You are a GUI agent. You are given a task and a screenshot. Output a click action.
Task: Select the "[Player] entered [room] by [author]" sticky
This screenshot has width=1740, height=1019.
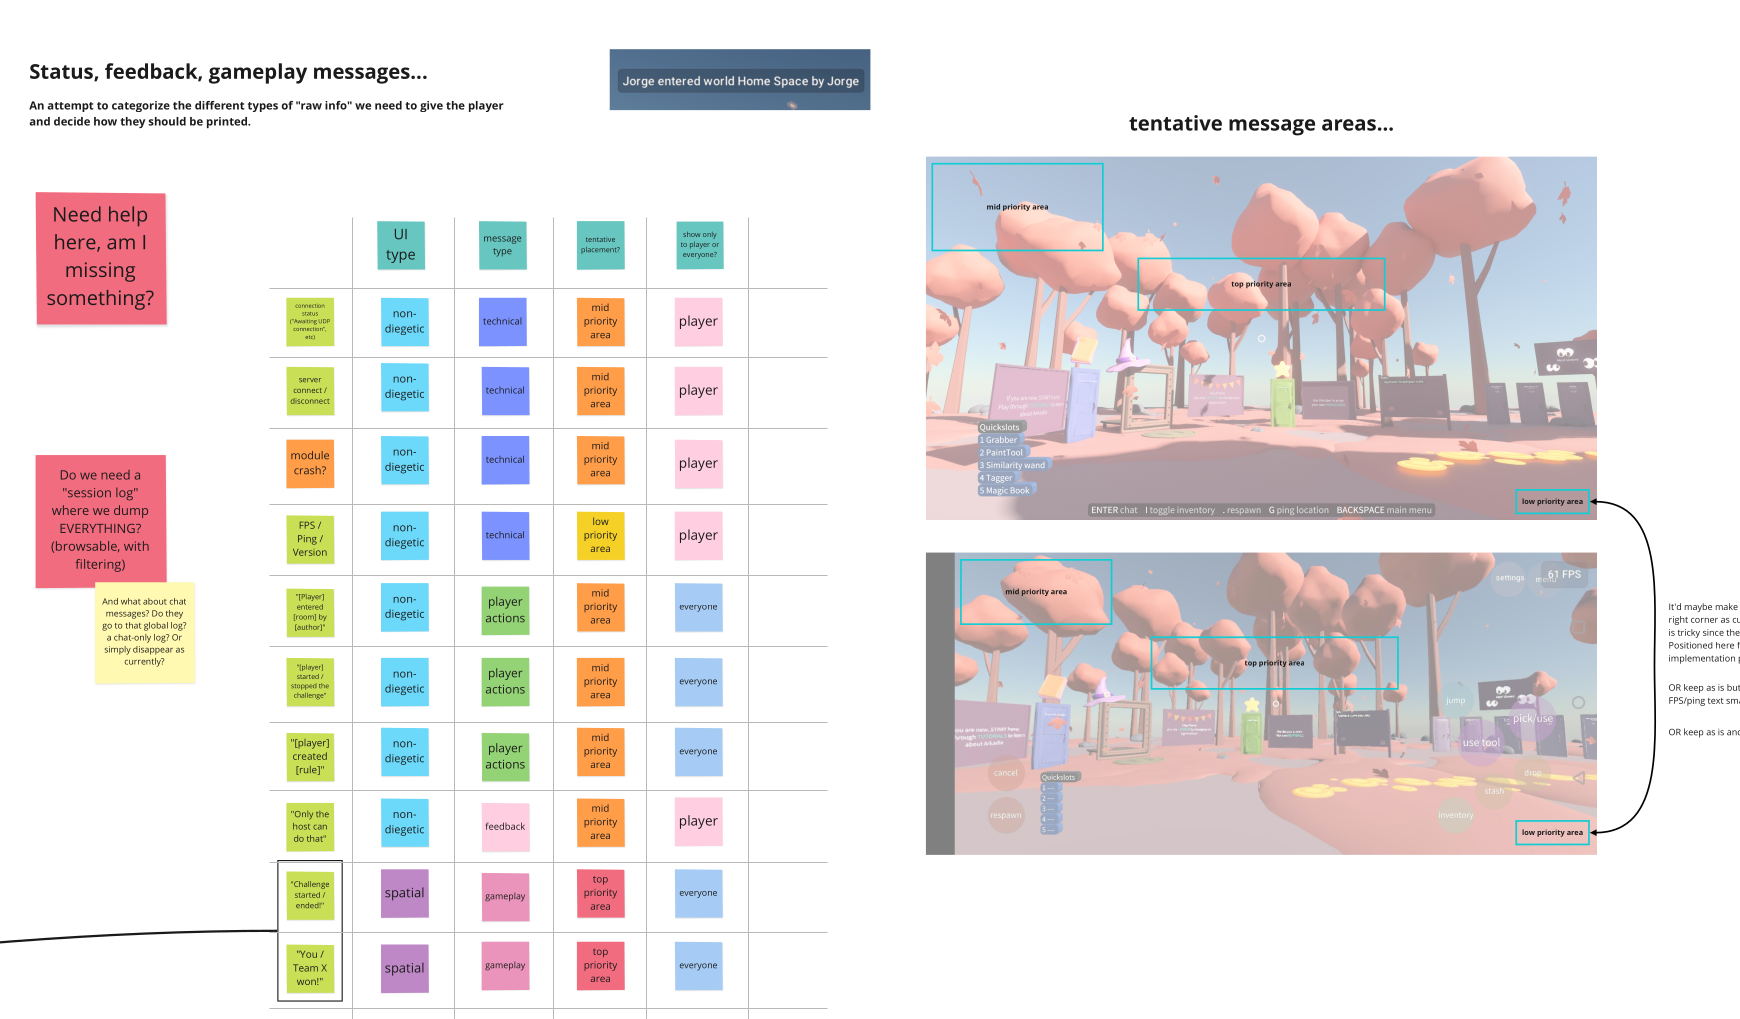pos(310,612)
